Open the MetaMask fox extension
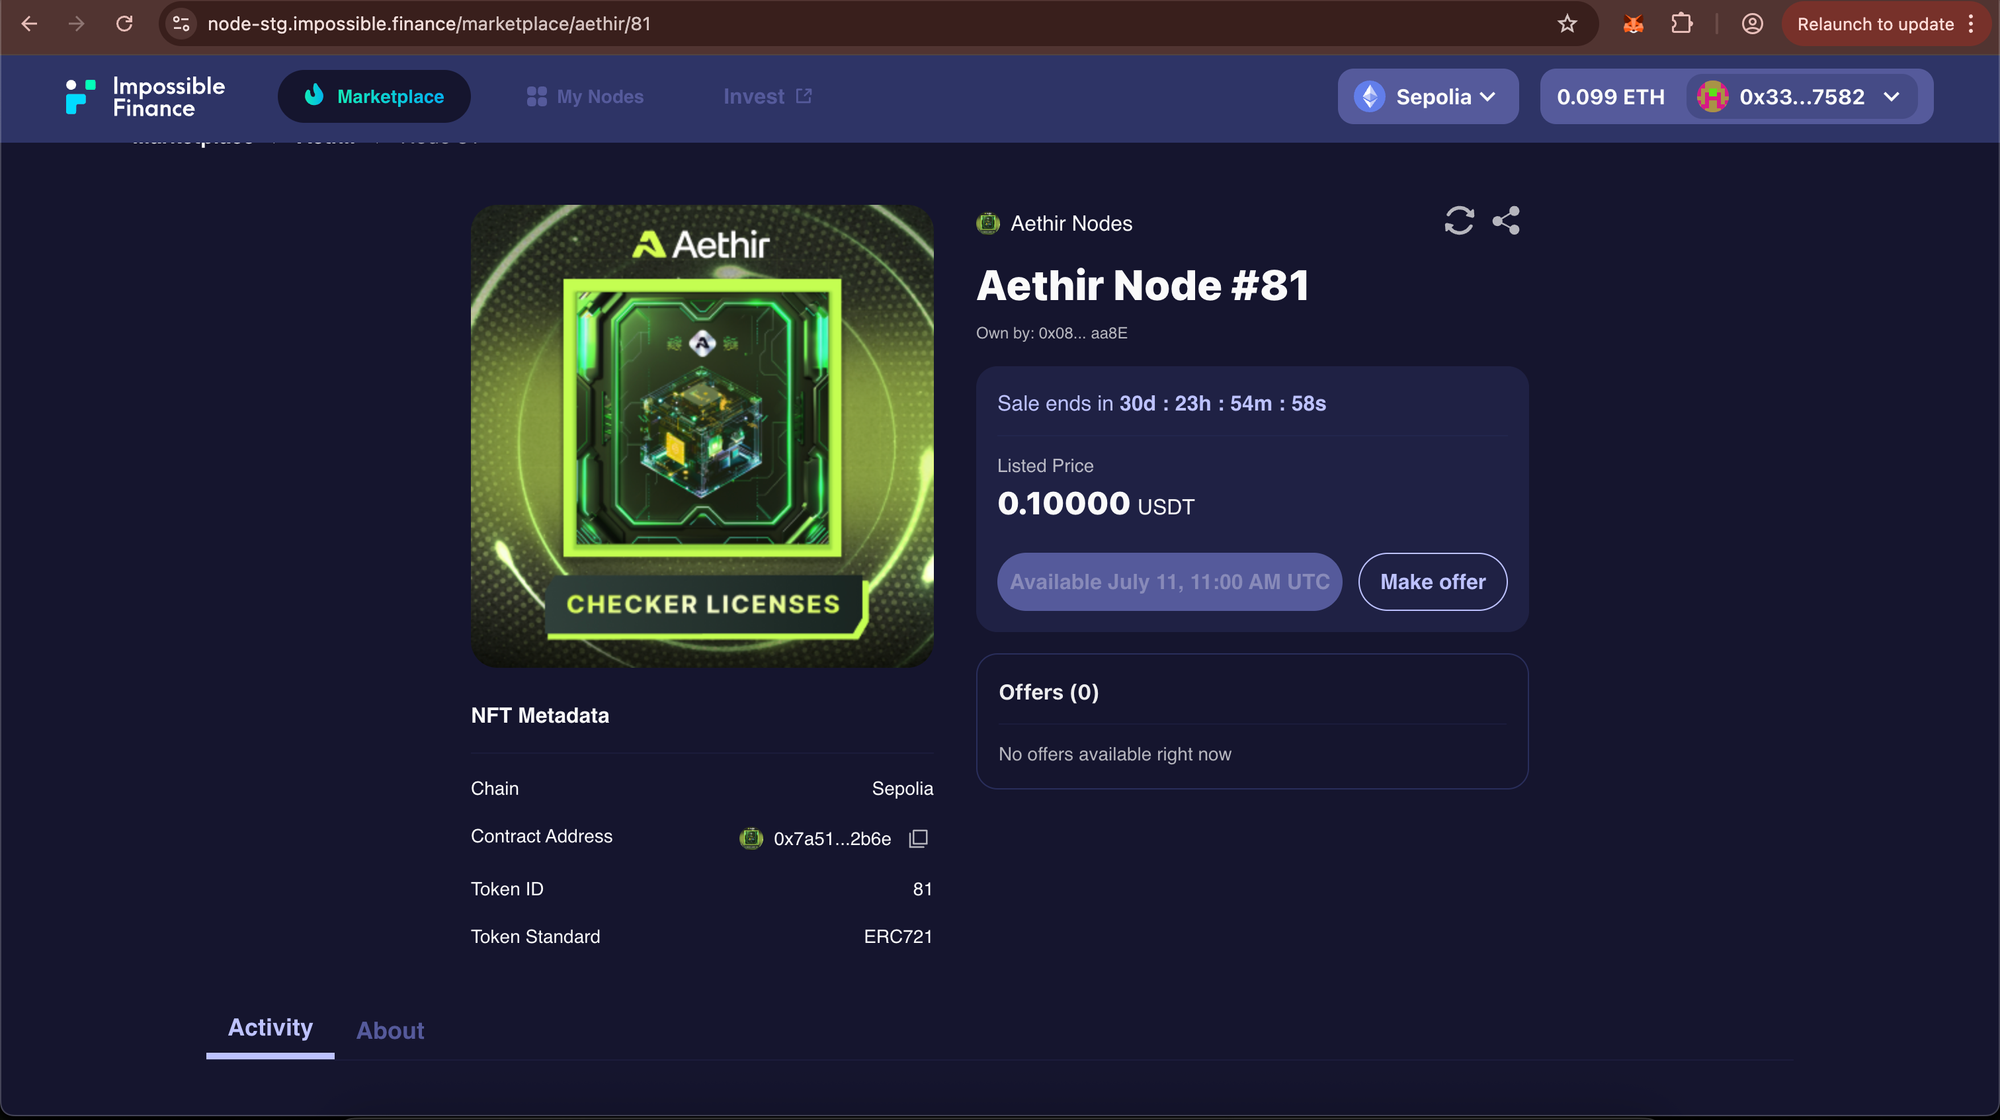 1633,24
